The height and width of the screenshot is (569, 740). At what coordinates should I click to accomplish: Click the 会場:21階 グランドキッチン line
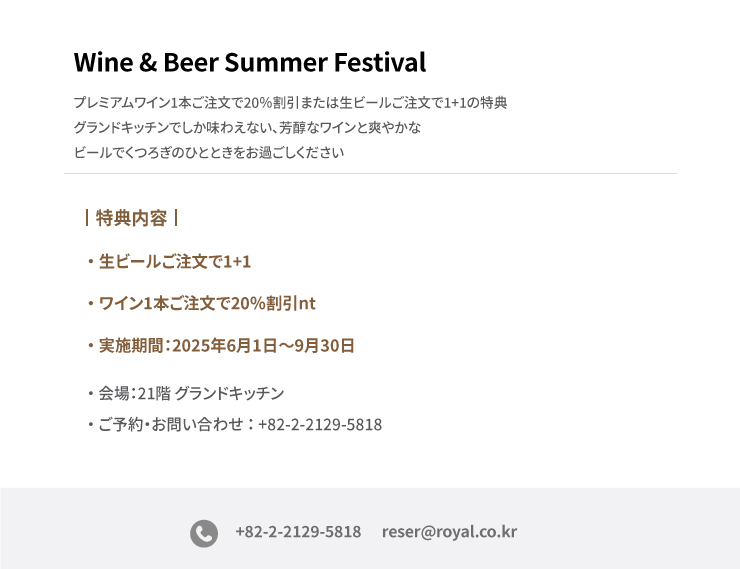185,393
